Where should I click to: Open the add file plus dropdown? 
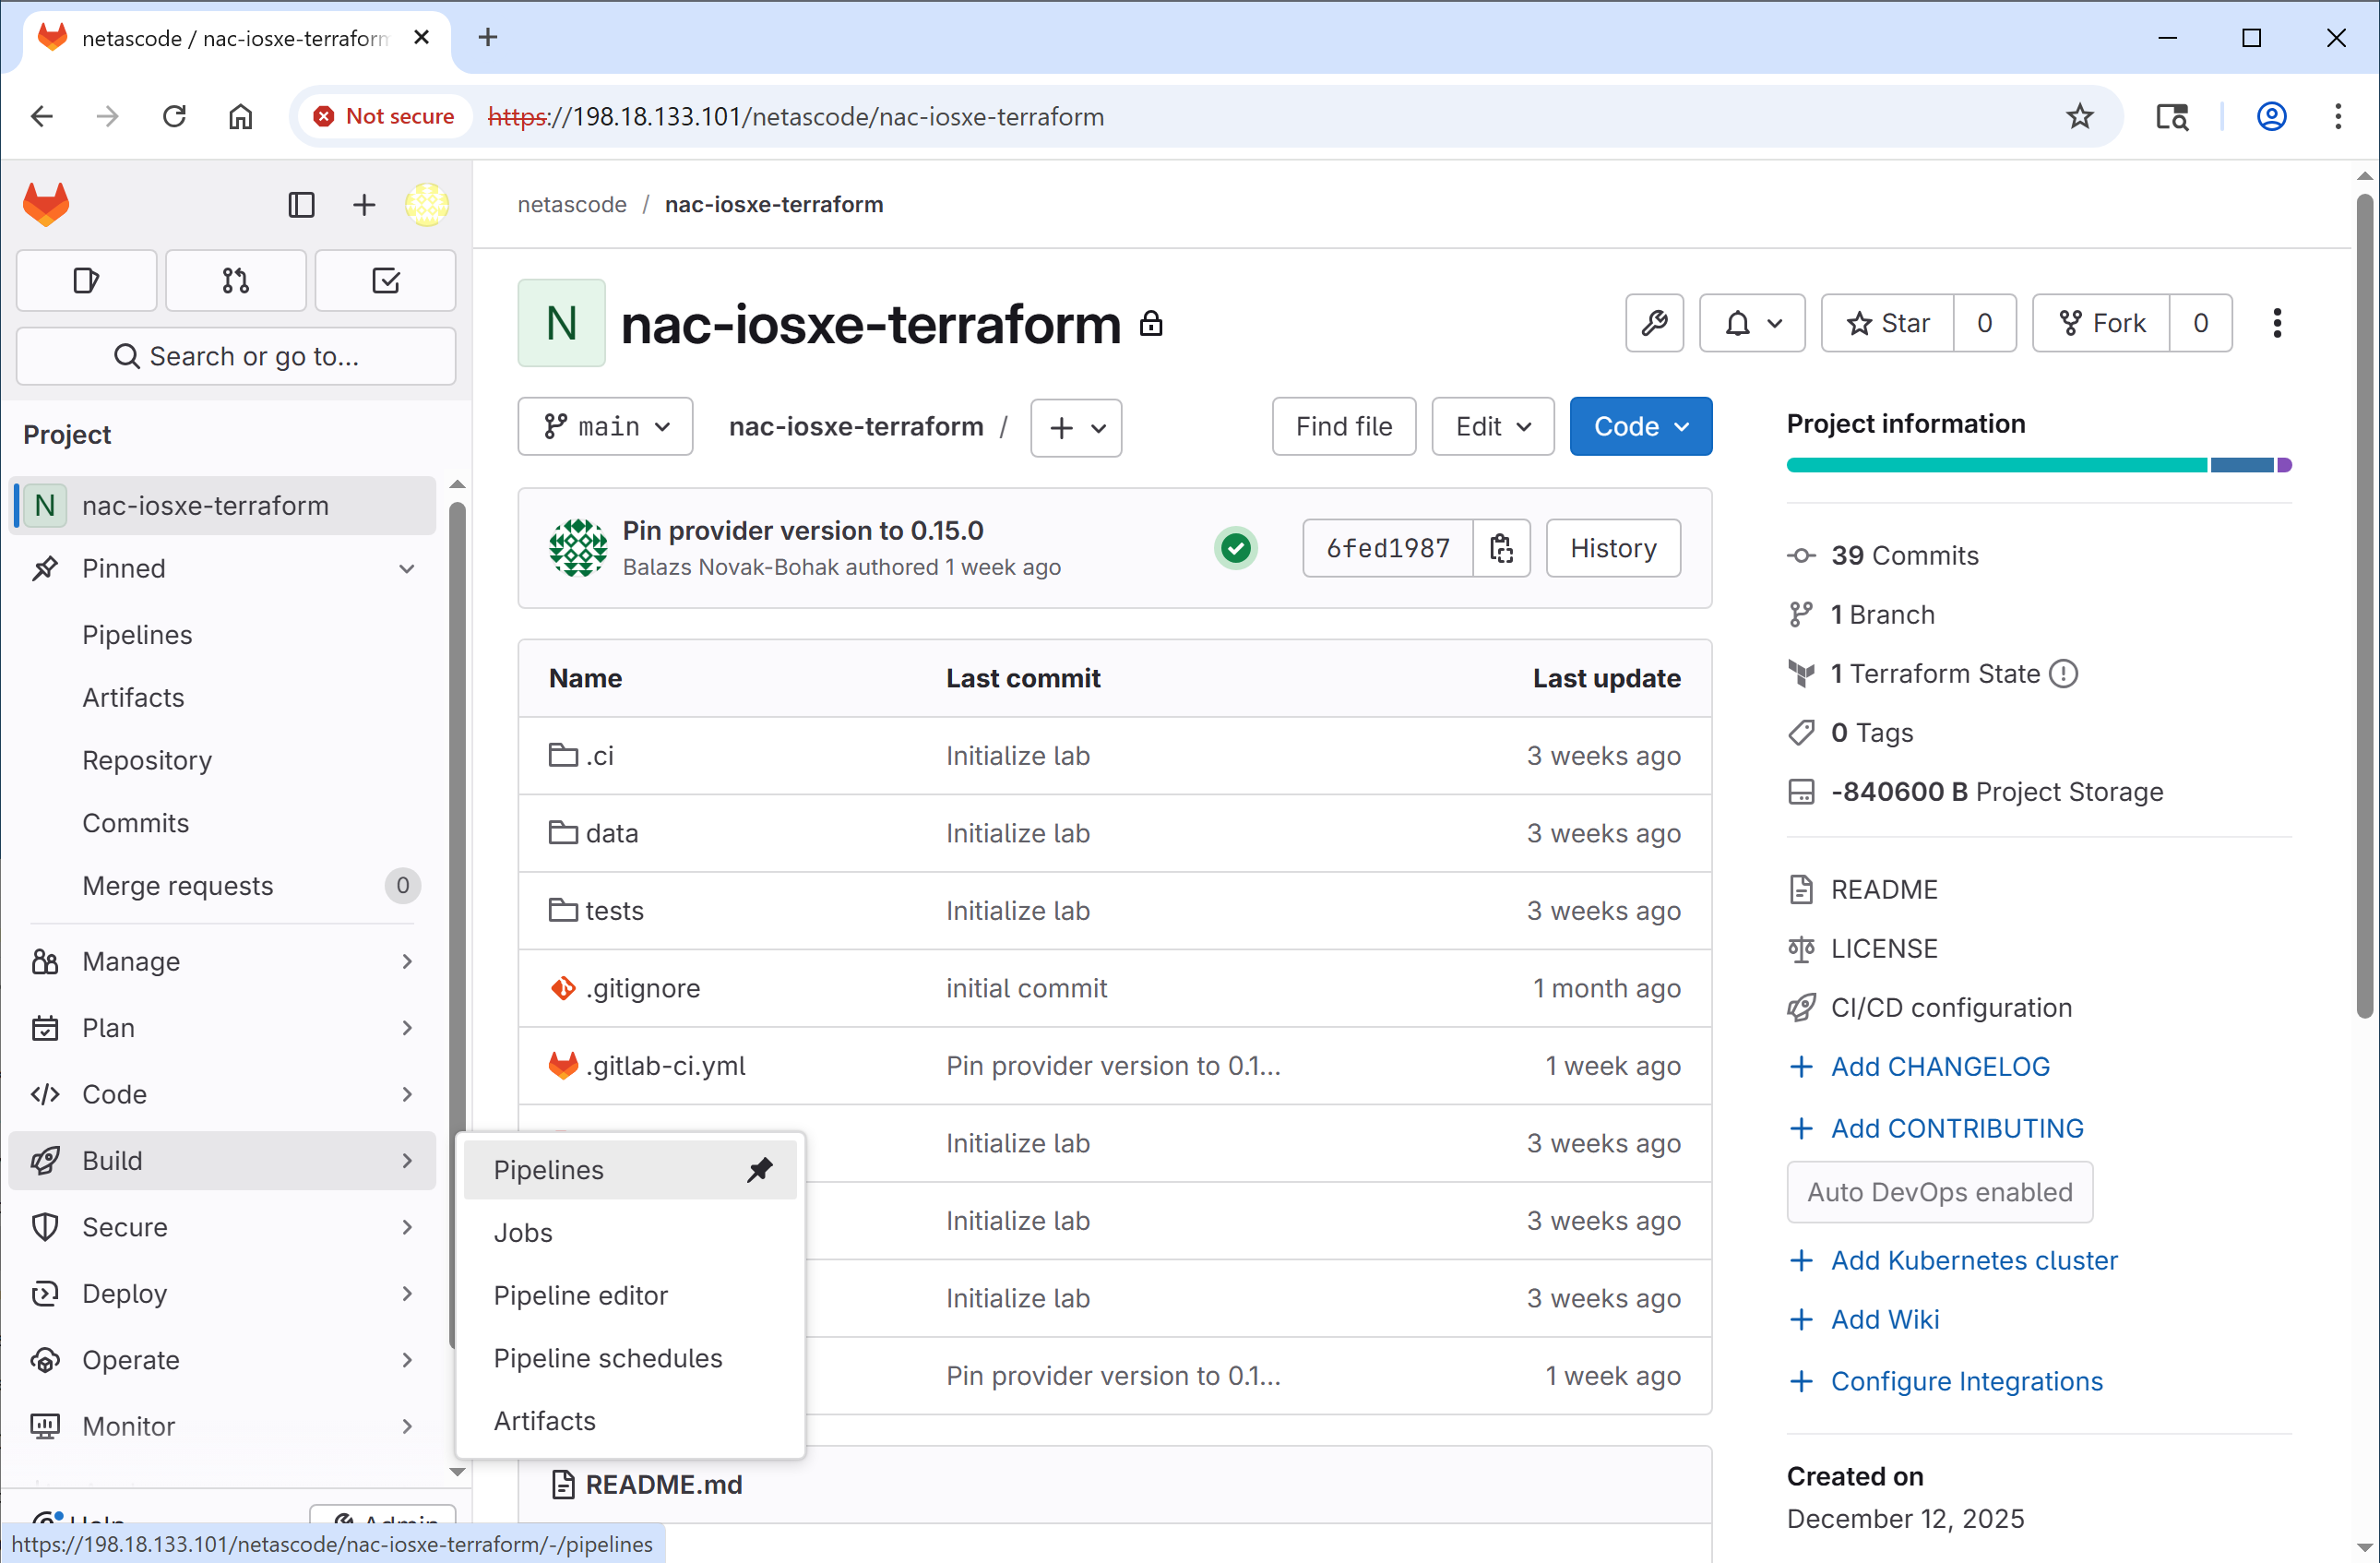1076,428
